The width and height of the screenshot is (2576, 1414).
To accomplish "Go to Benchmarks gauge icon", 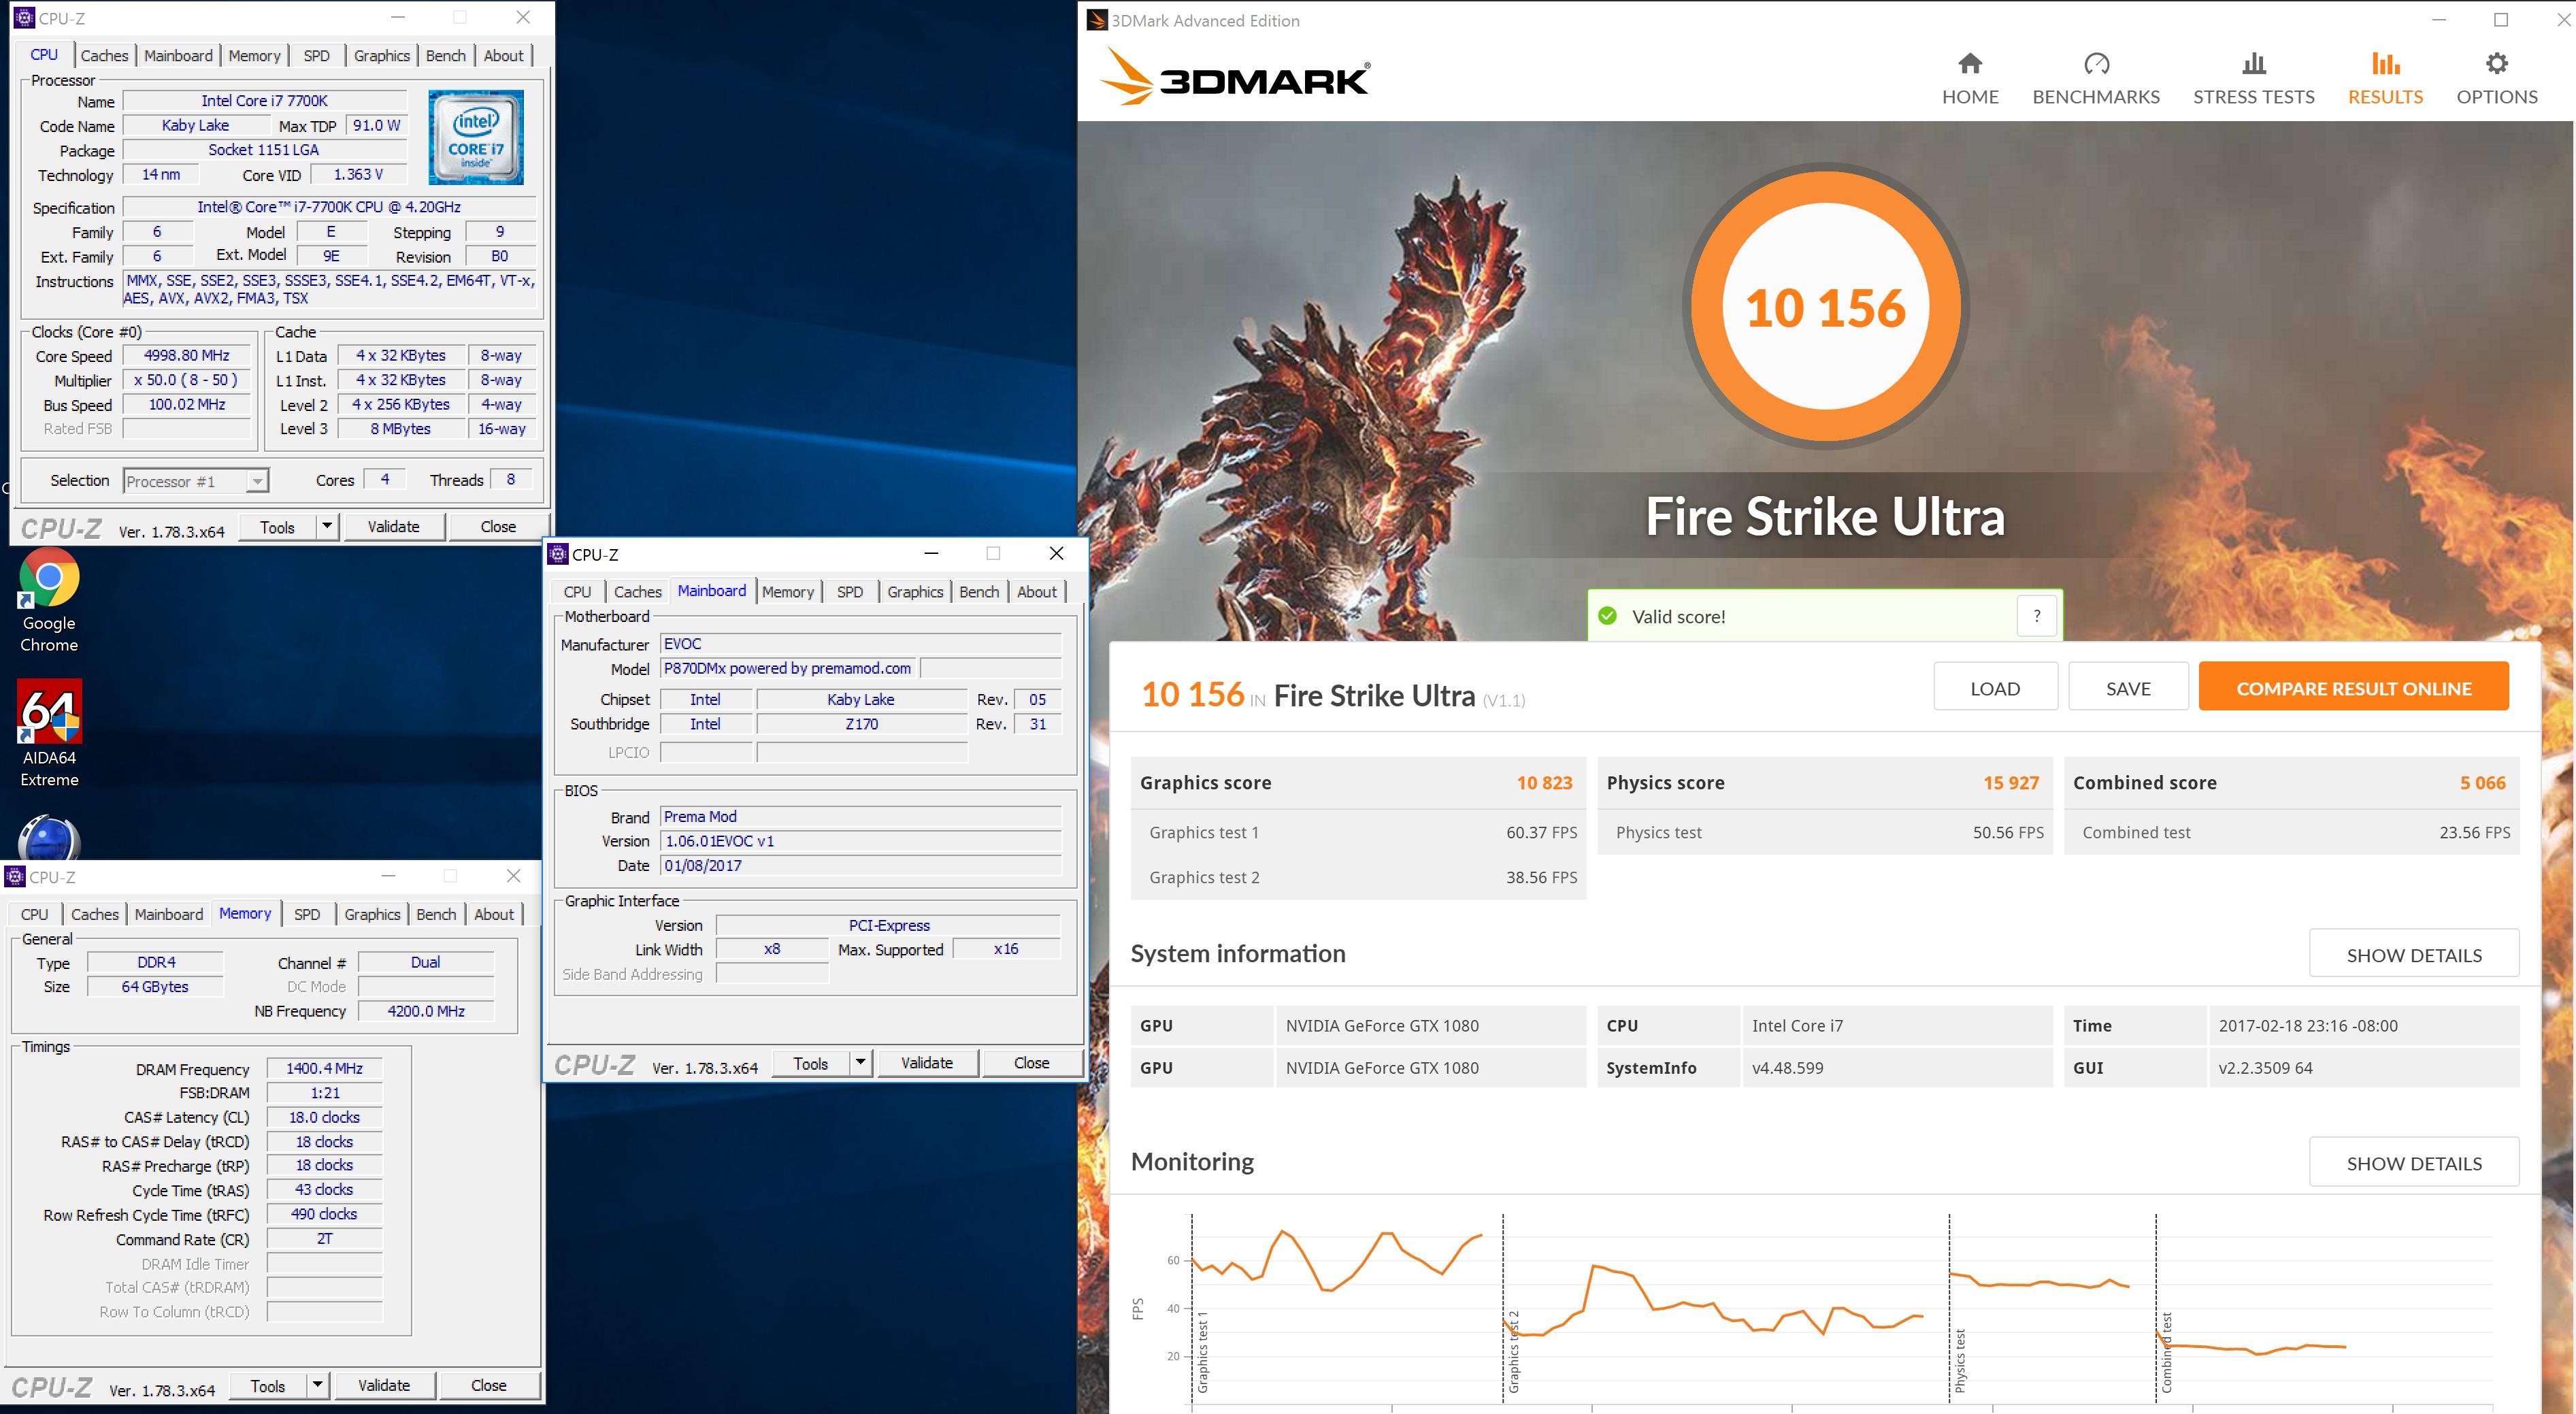I will (x=2096, y=64).
